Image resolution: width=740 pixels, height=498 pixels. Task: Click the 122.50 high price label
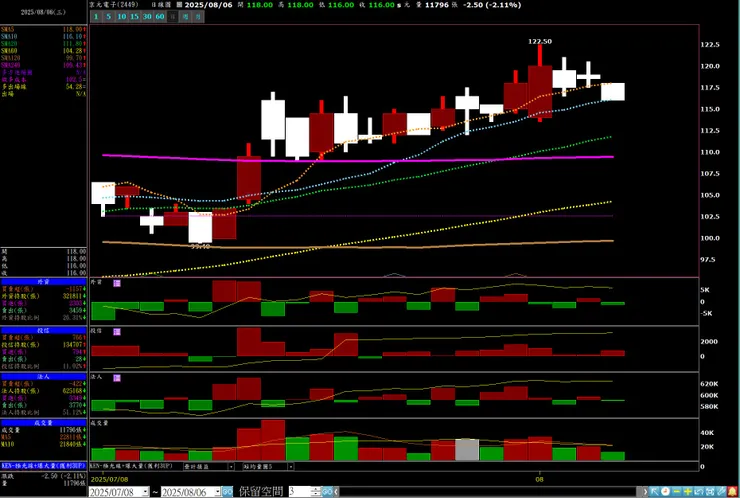(540, 42)
